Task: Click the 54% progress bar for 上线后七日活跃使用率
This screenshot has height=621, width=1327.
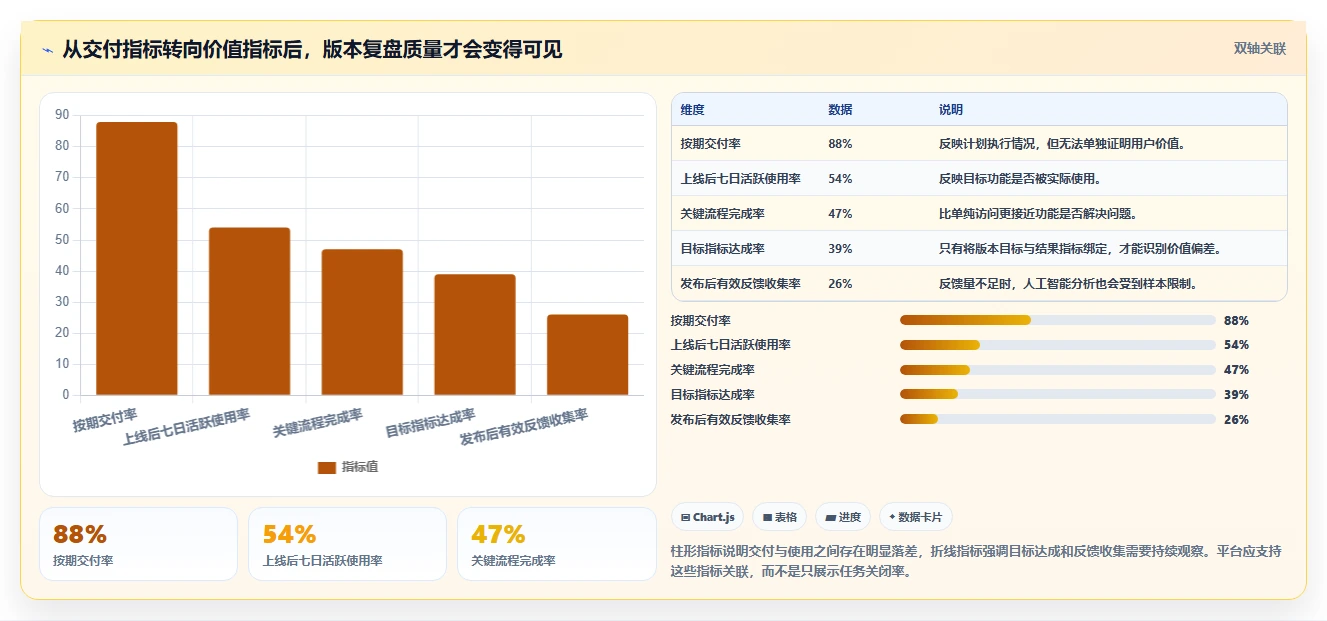Action: tap(1058, 345)
